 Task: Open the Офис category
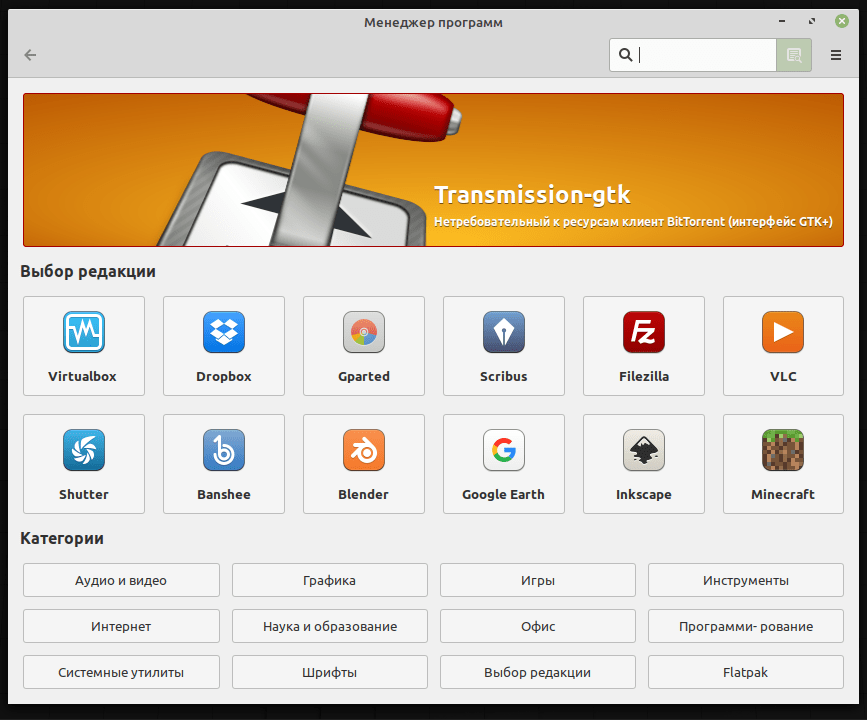[x=537, y=626]
